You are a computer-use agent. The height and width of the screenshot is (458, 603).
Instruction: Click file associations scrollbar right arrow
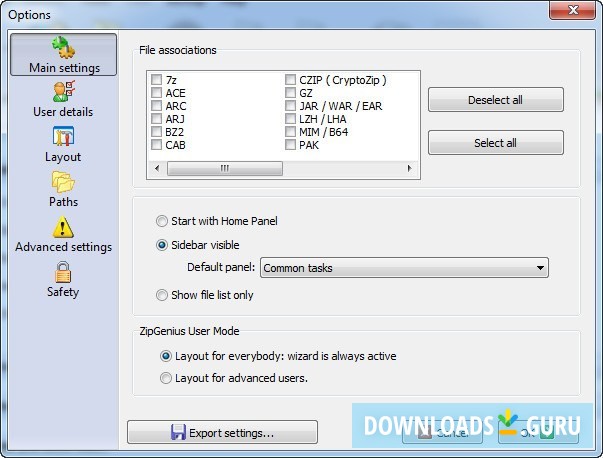point(409,168)
